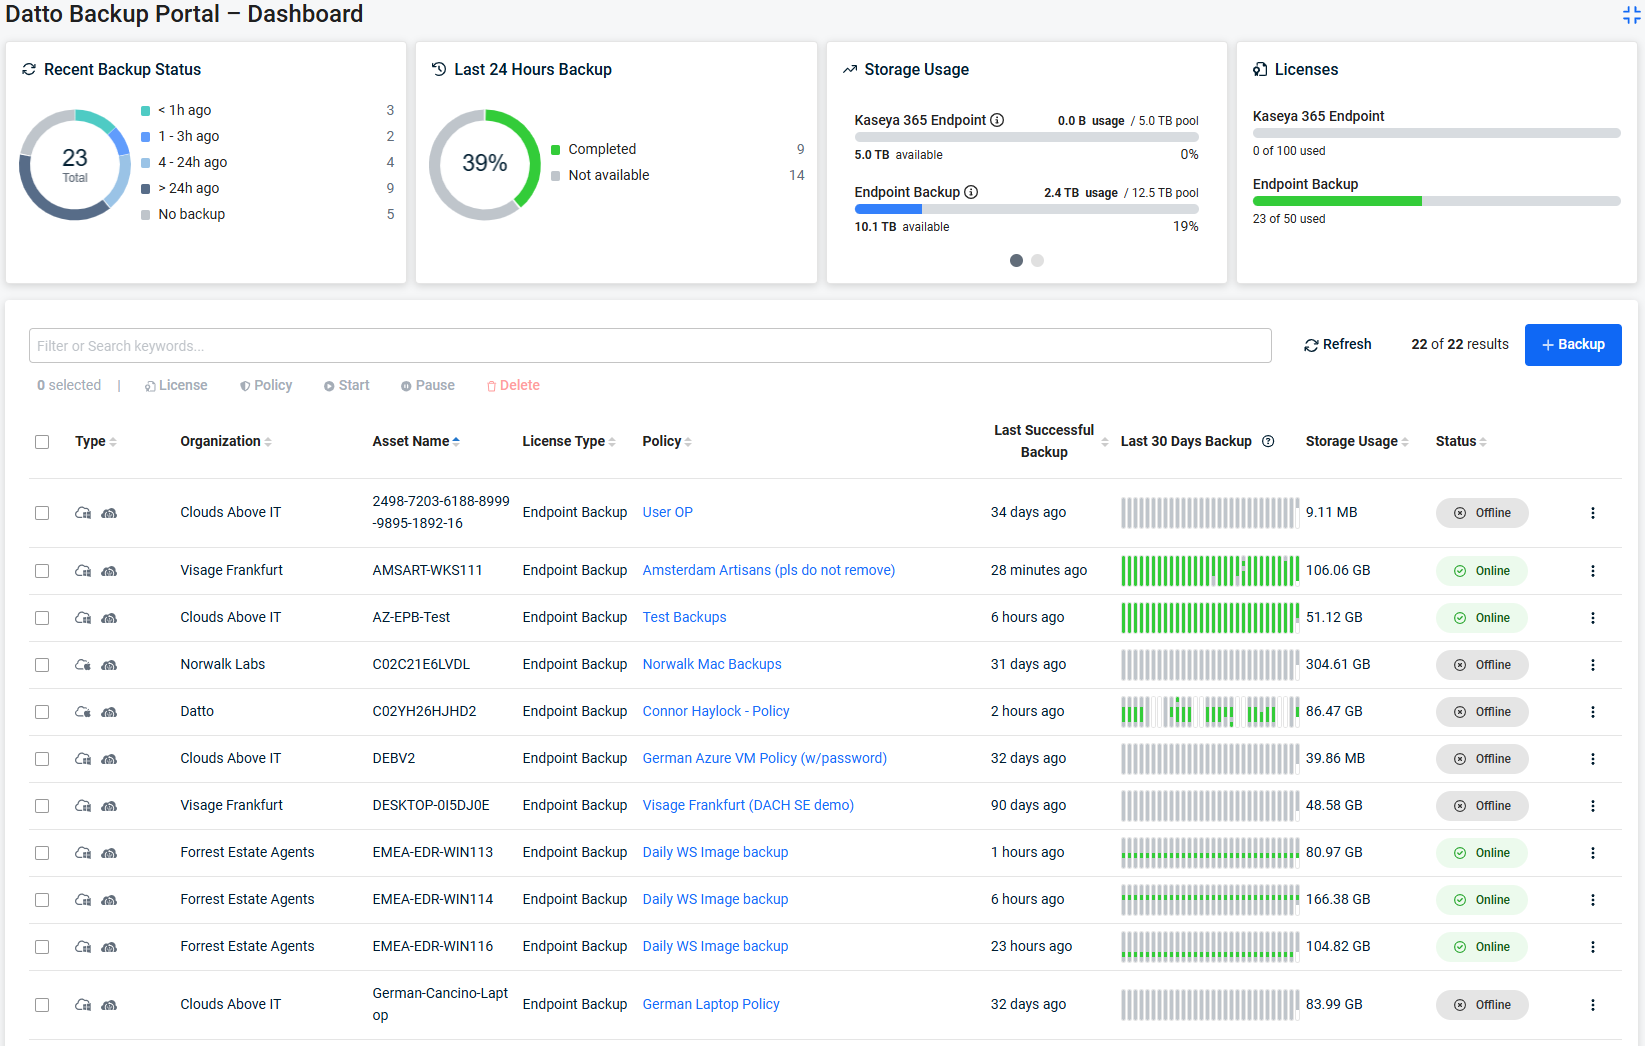
Task: Click the Start bulk action
Action: [x=346, y=385]
